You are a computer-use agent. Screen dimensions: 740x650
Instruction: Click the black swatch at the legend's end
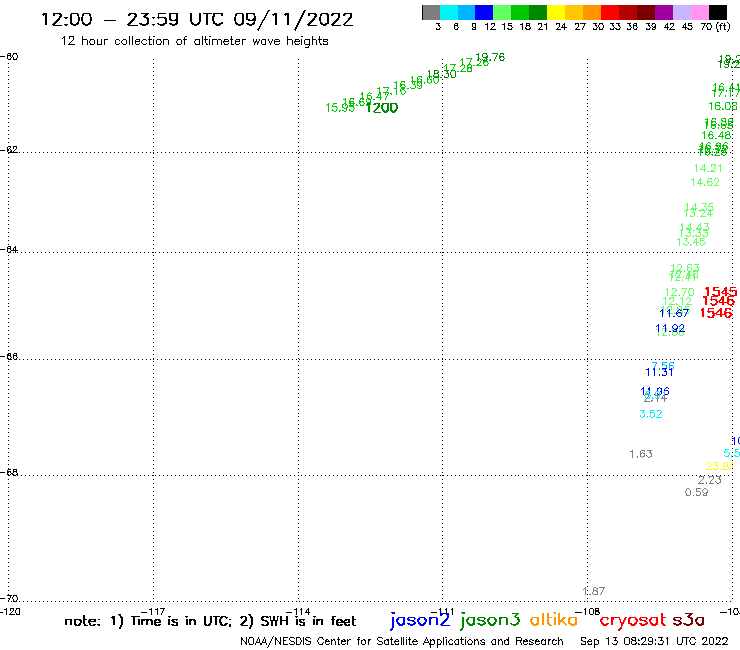click(717, 13)
